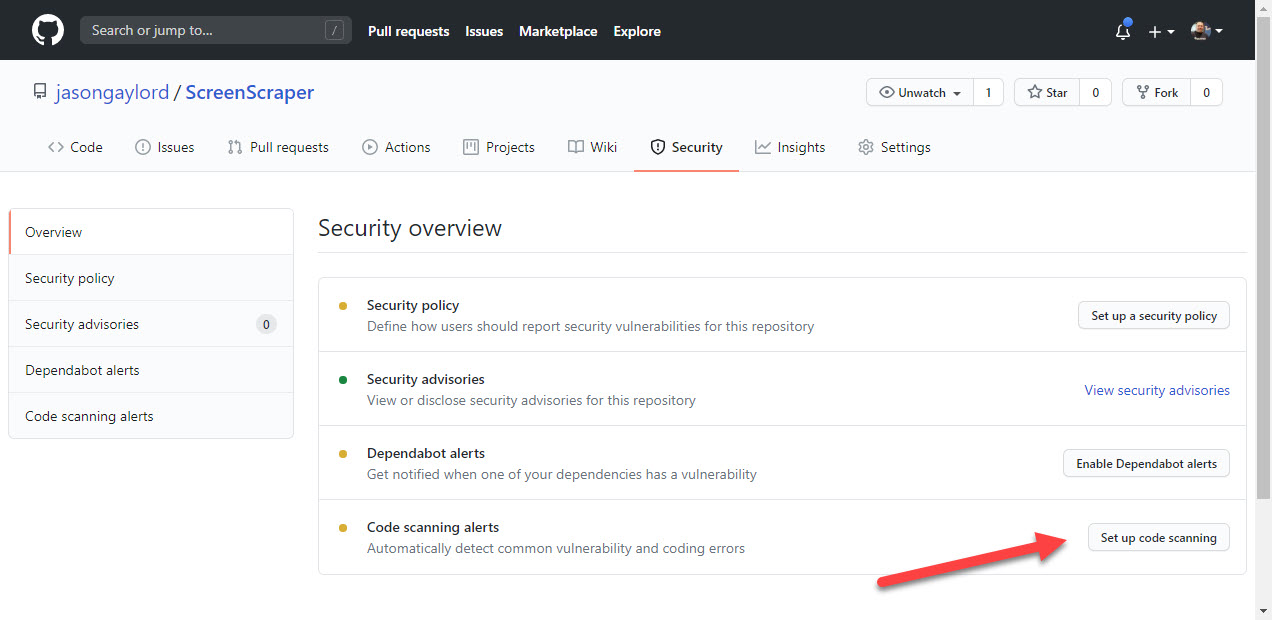
Task: Star the repository
Action: [x=1047, y=92]
